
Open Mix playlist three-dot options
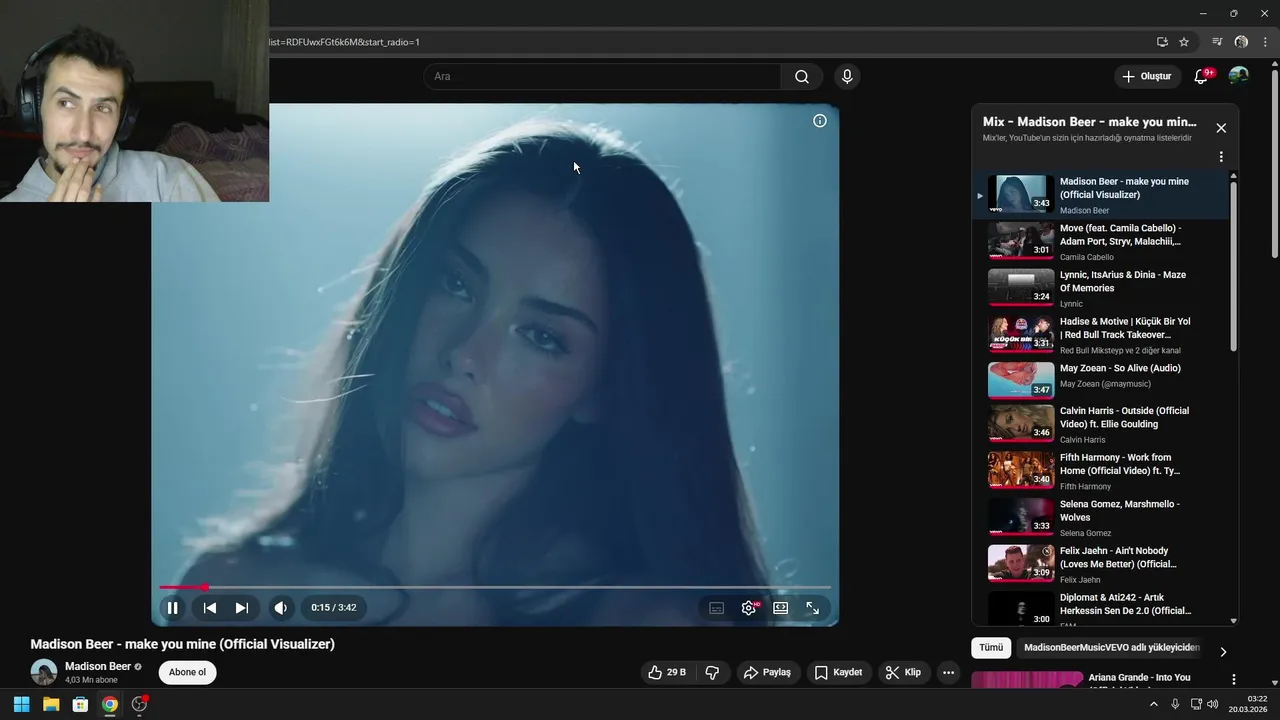pyautogui.click(x=1221, y=157)
